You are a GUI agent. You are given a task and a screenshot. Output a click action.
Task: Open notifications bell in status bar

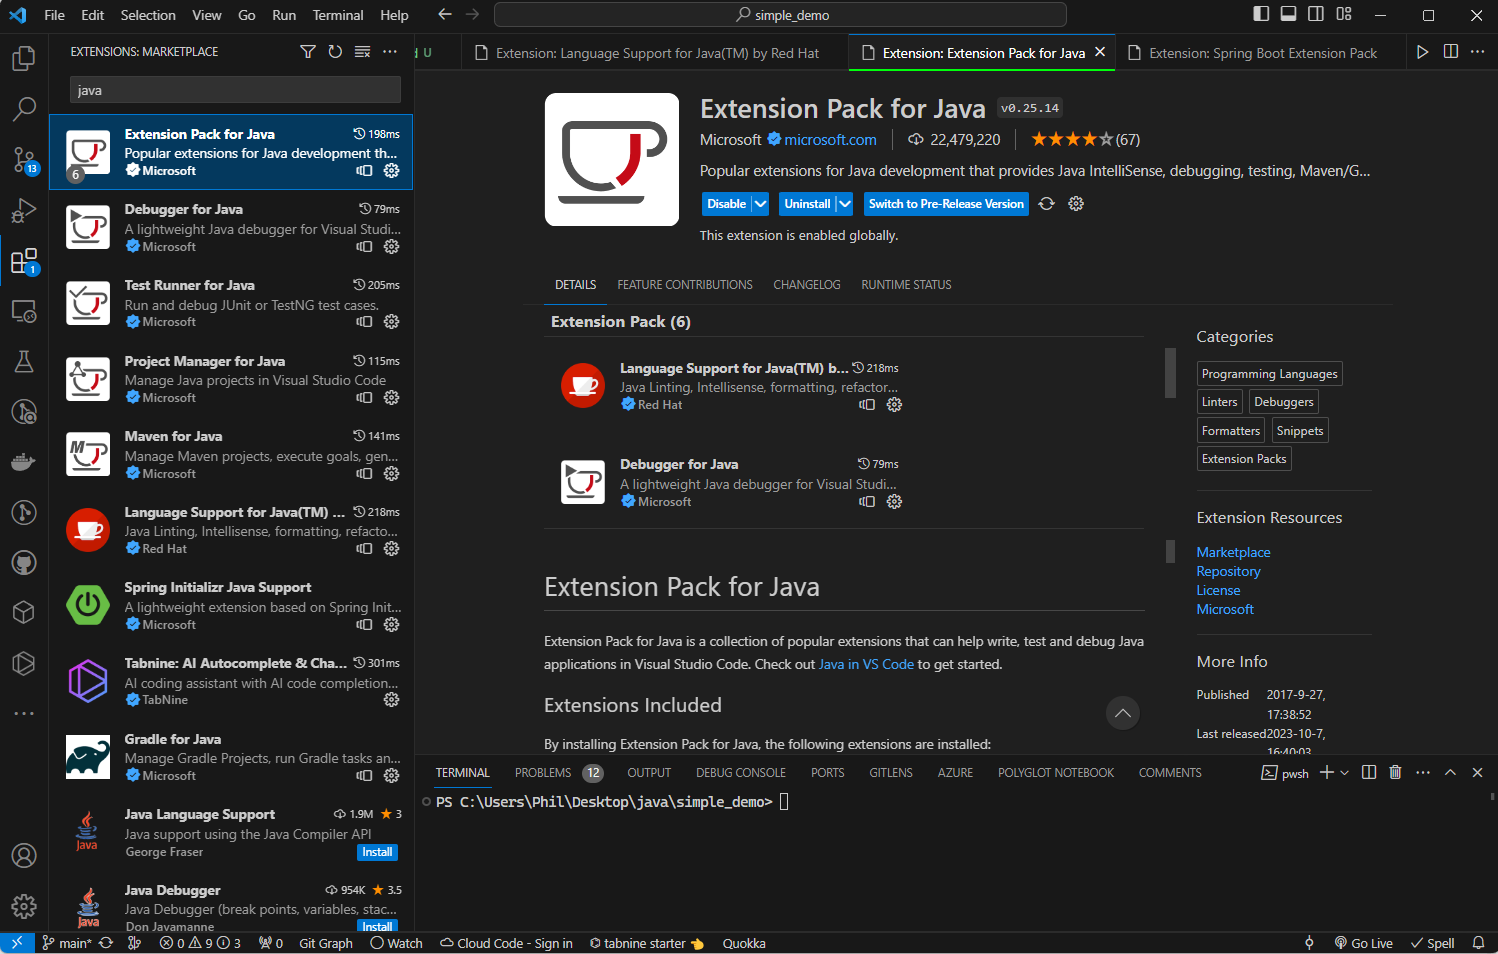1478,943
